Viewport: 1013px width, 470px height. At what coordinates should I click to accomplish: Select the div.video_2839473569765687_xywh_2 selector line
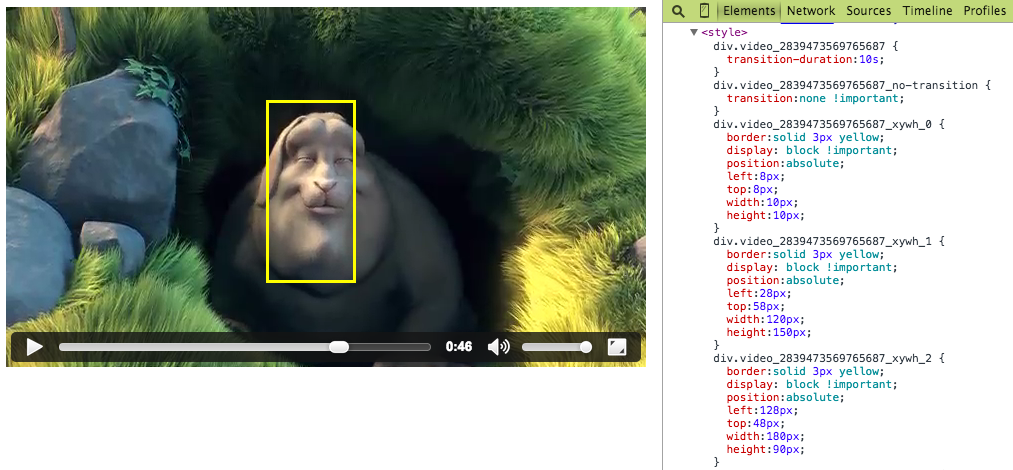click(829, 358)
